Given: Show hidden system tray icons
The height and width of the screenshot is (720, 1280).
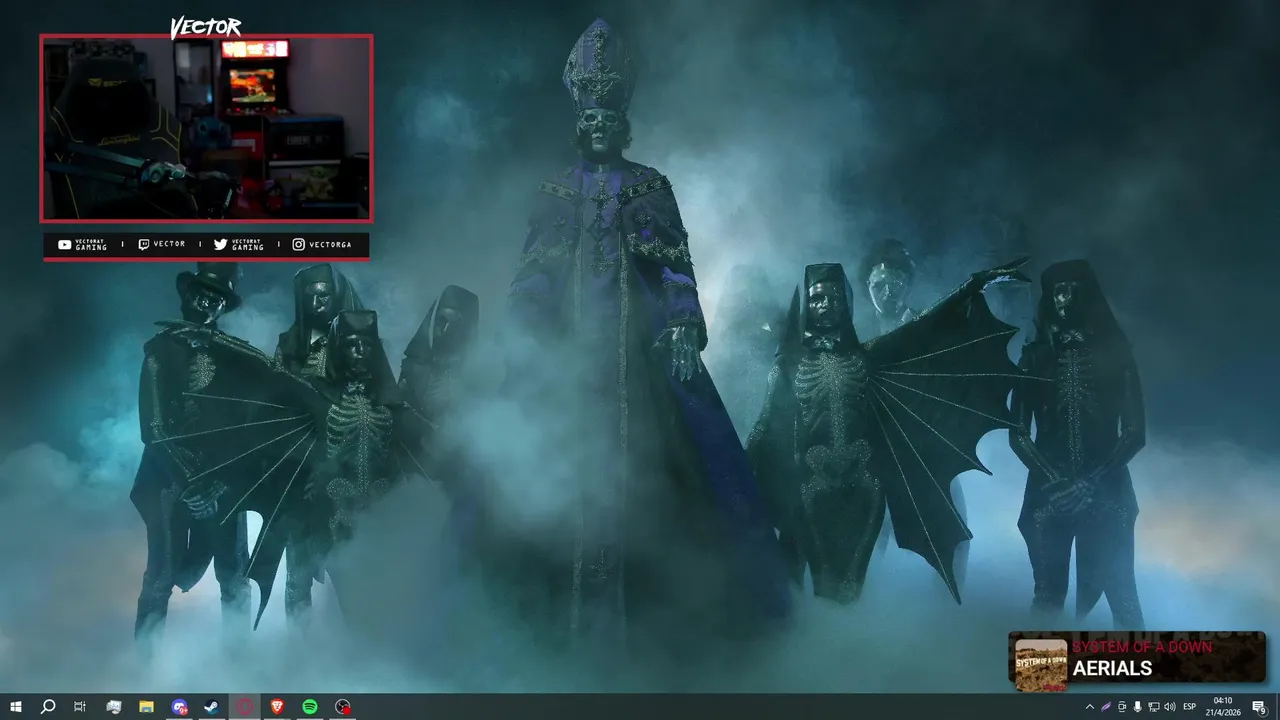Looking at the screenshot, I should pos(1090,707).
